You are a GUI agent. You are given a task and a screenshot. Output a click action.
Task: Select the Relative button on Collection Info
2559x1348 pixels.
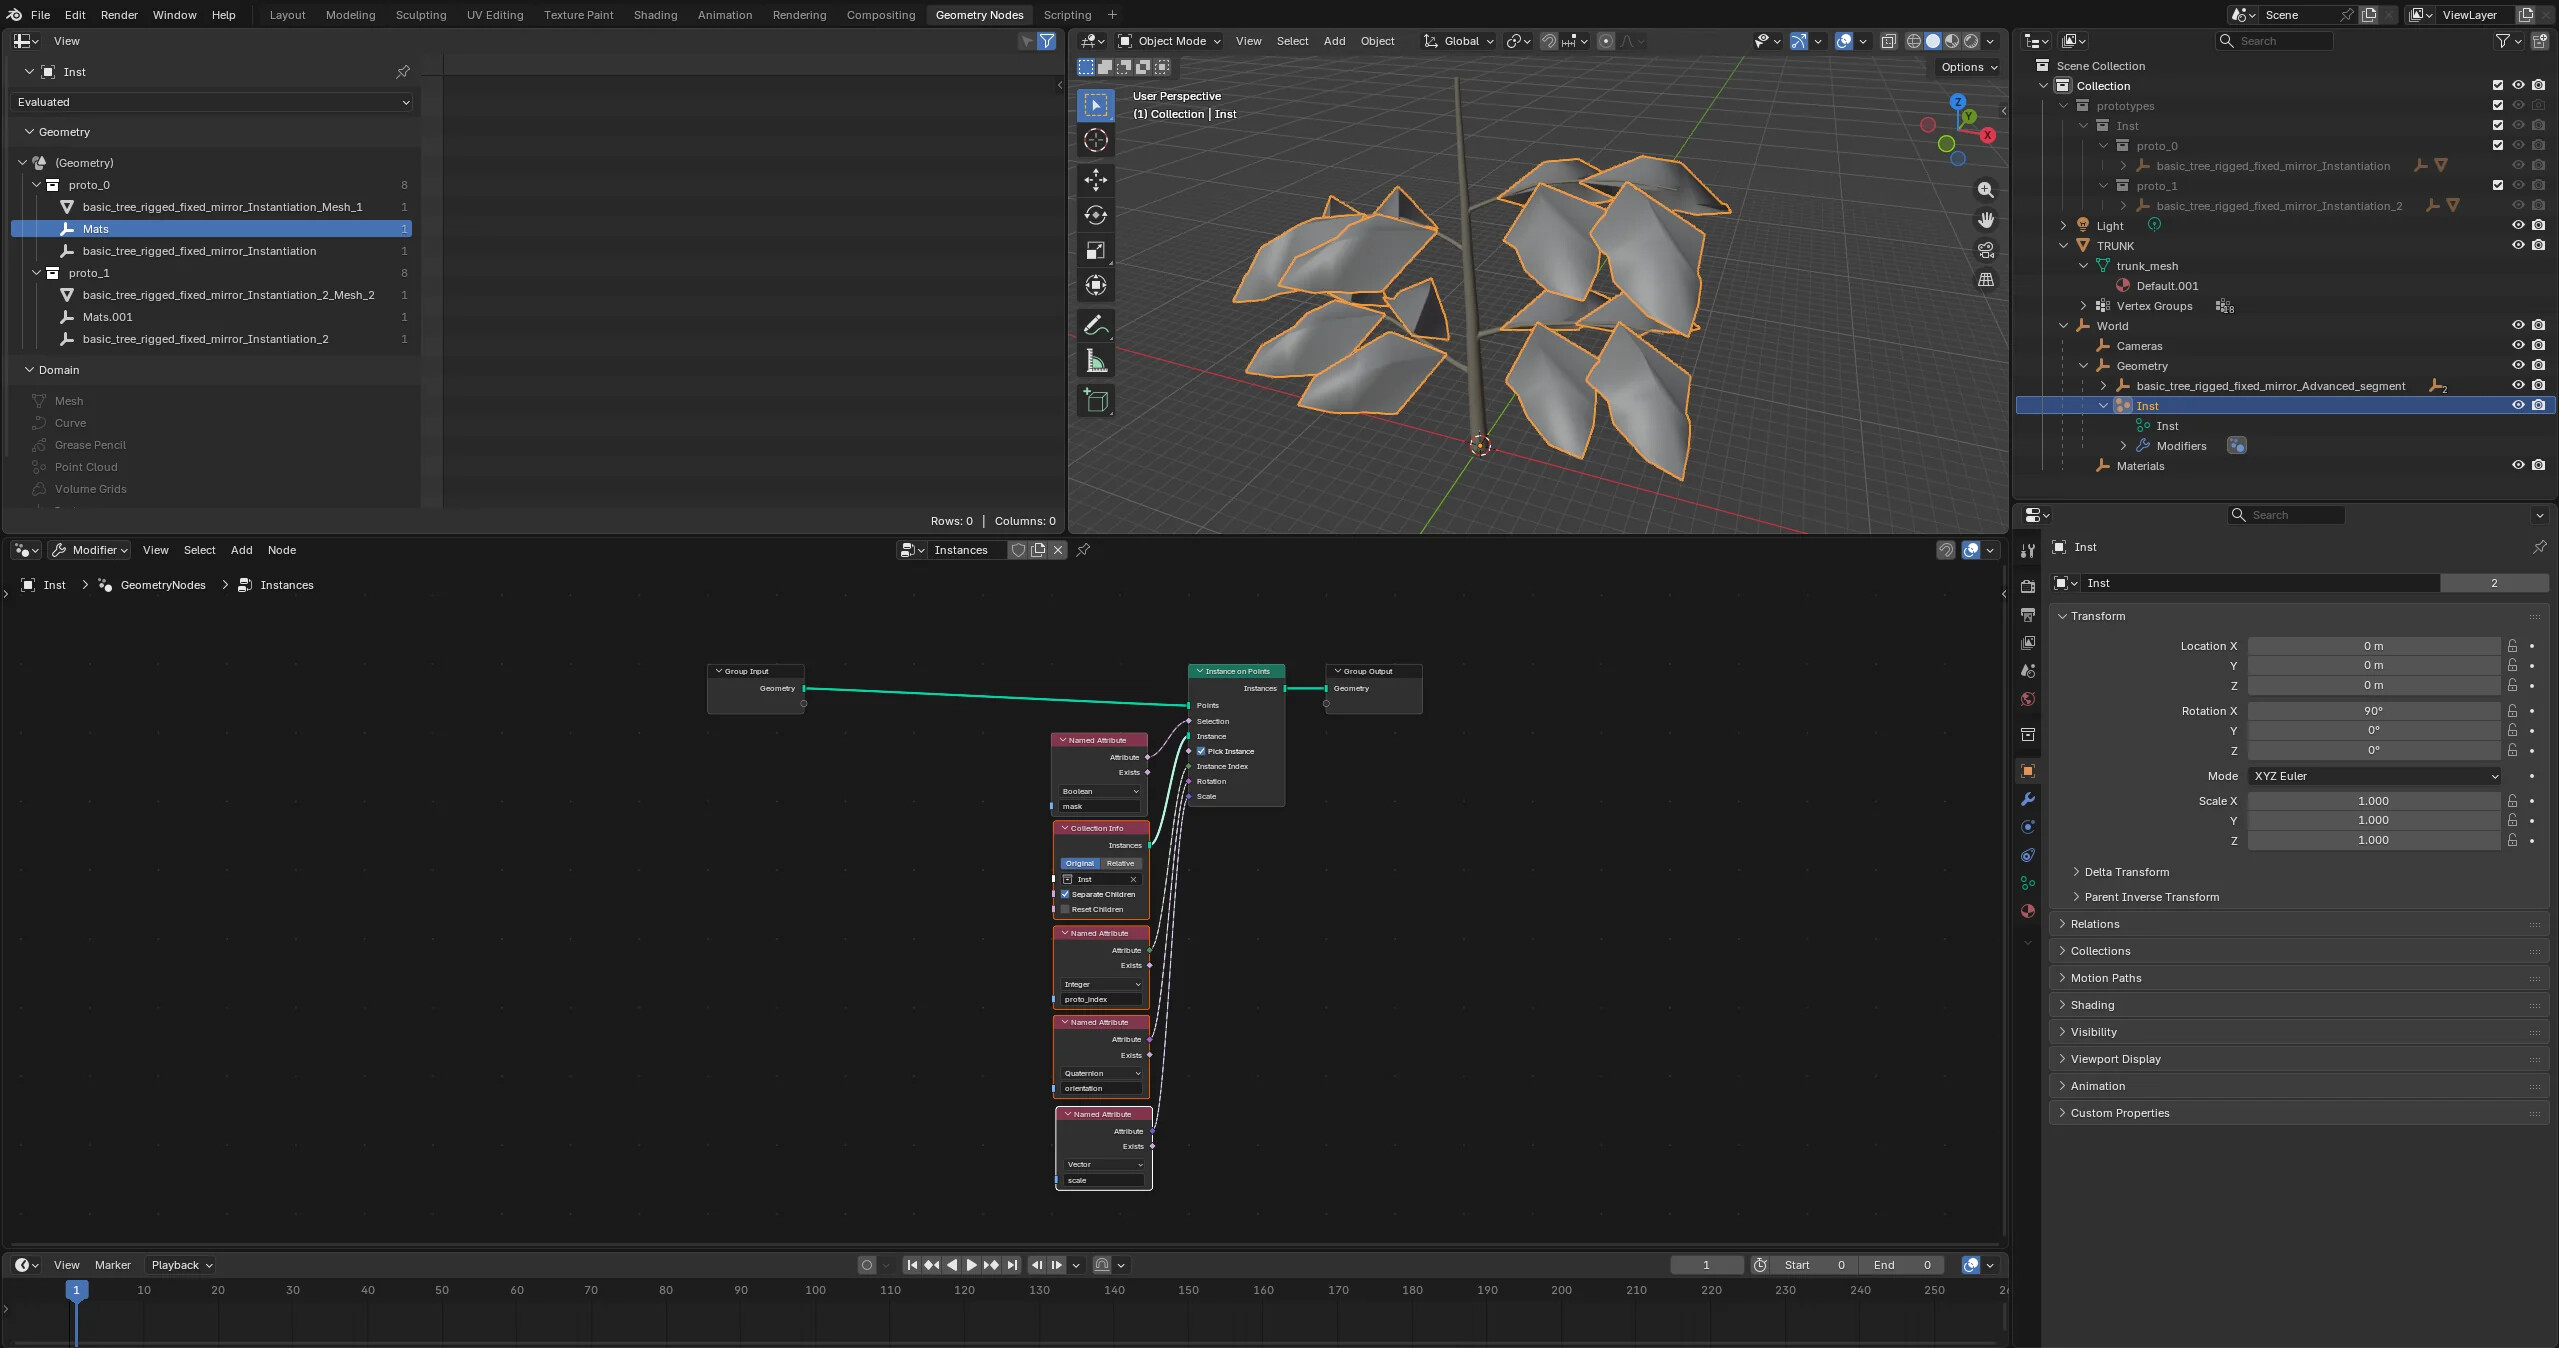[x=1120, y=863]
